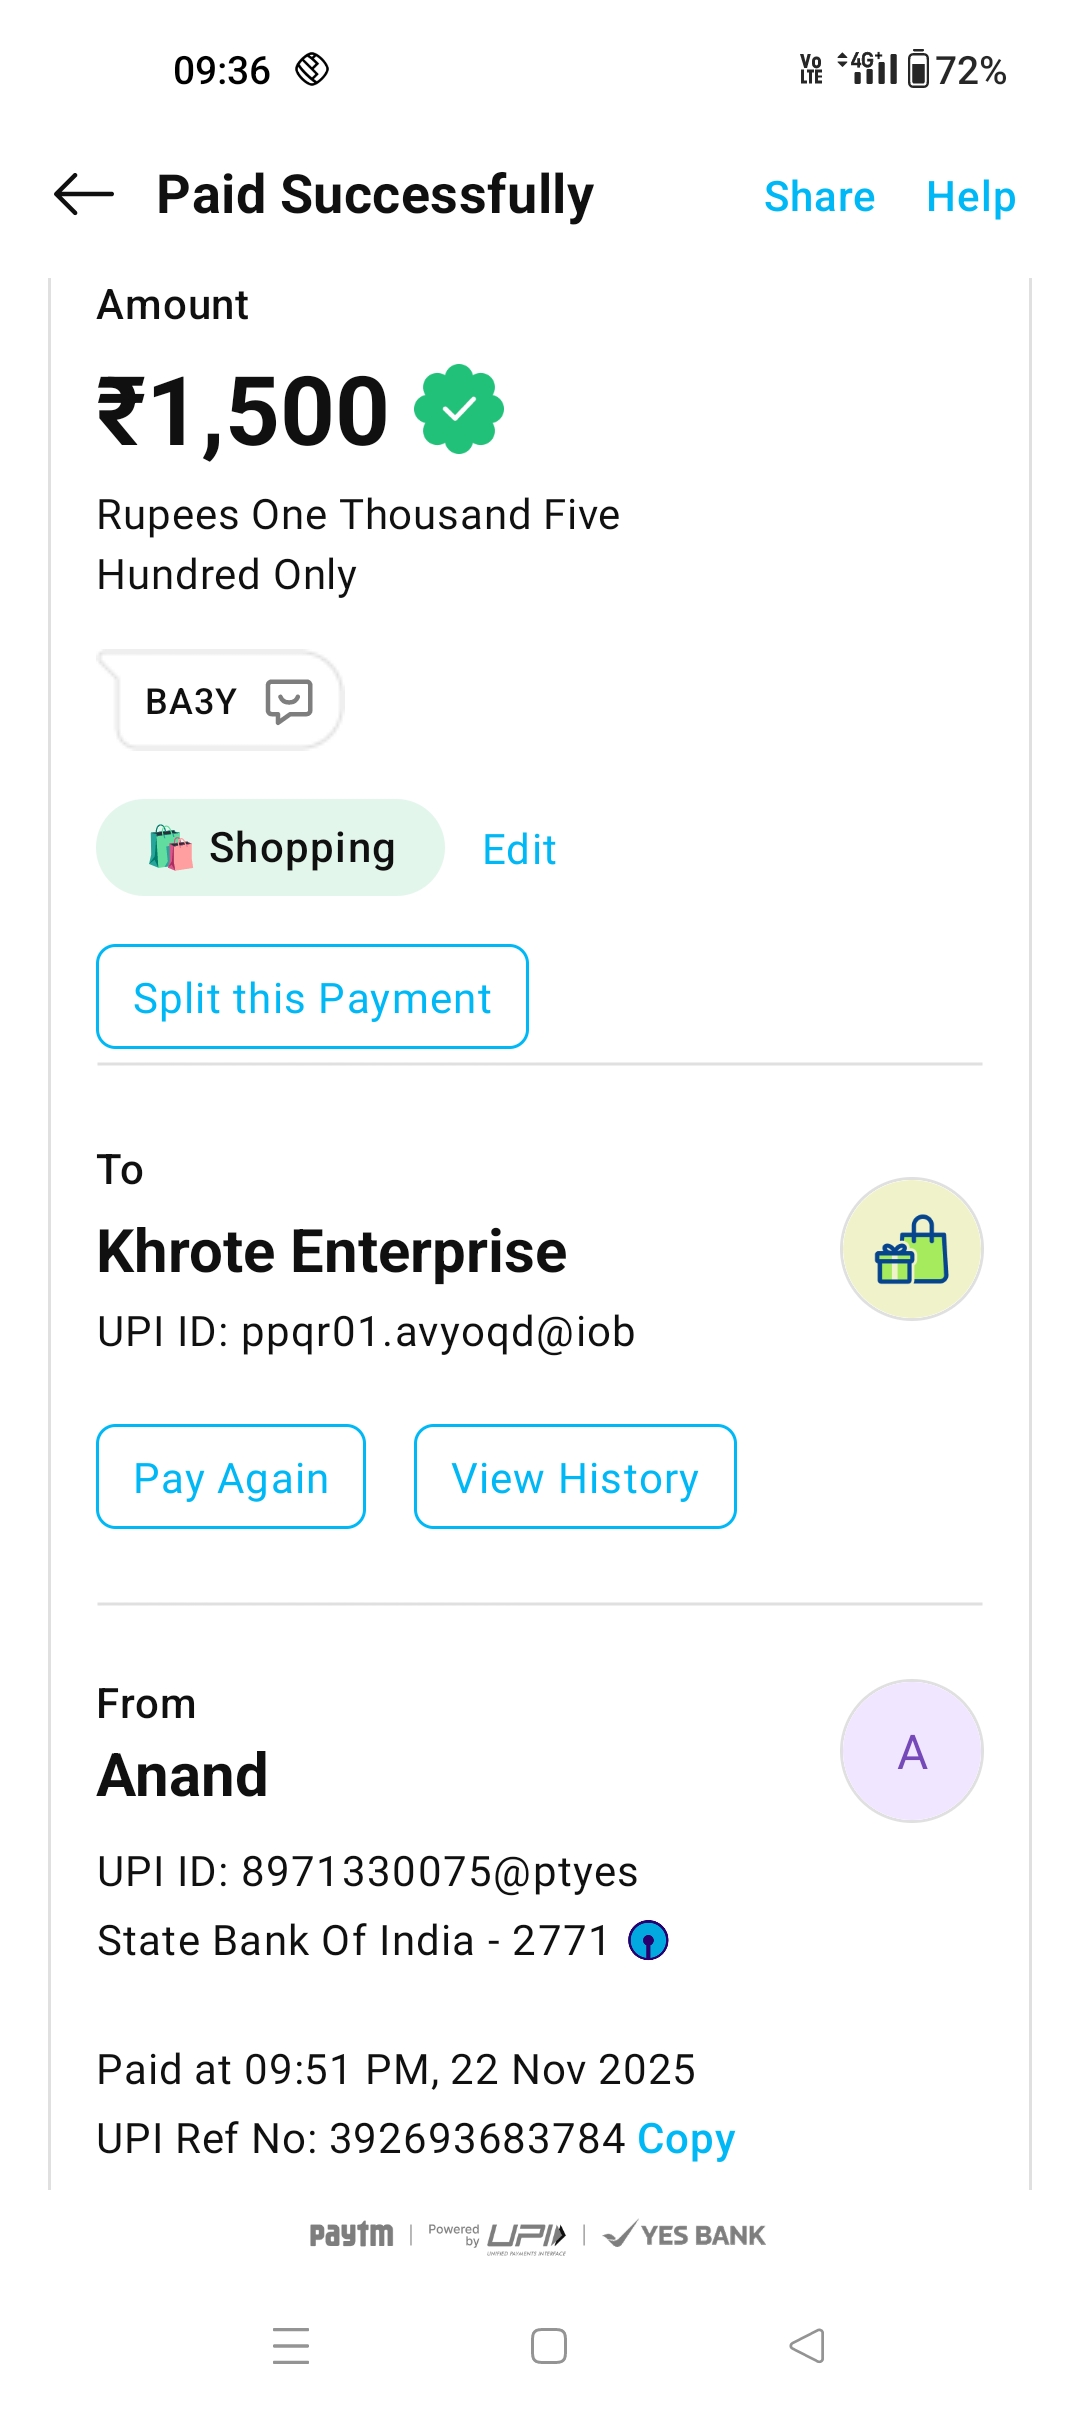This screenshot has height=2412, width=1080.
Task: Tap the green verified checkmark badge
Action: pyautogui.click(x=459, y=409)
